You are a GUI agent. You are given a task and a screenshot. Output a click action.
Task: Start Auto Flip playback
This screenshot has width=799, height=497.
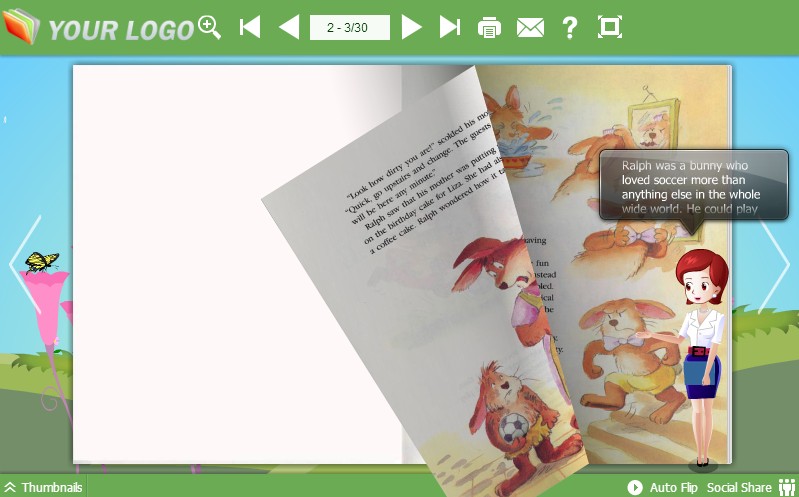pyautogui.click(x=662, y=487)
